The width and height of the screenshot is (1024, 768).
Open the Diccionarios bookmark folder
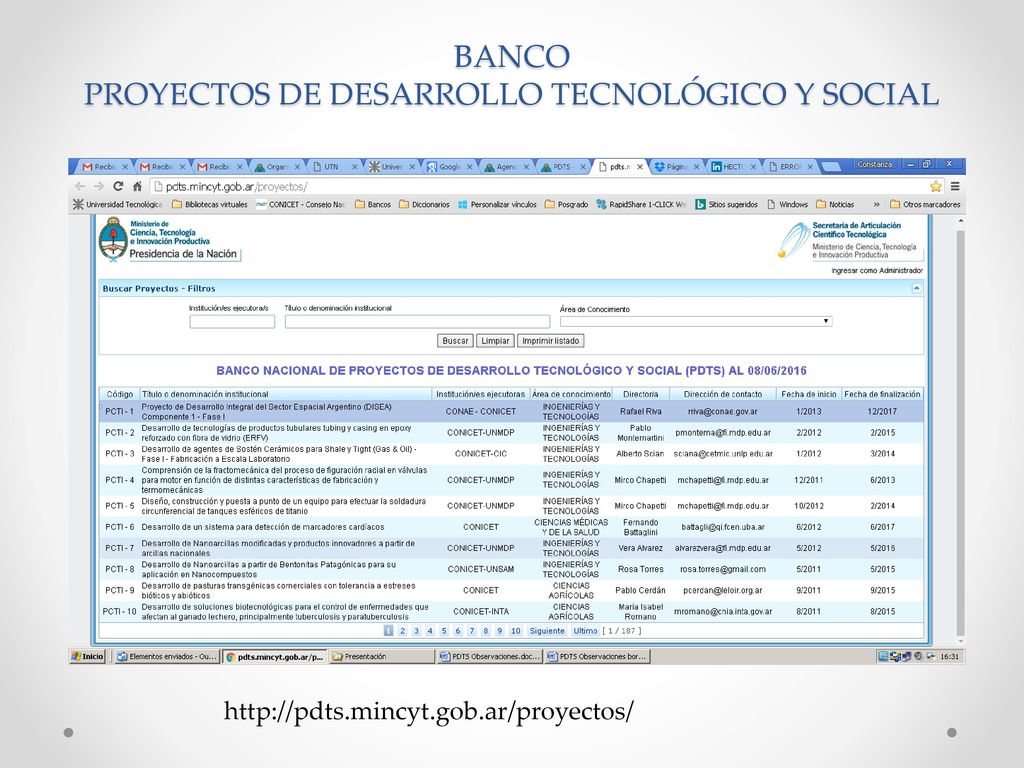[424, 204]
